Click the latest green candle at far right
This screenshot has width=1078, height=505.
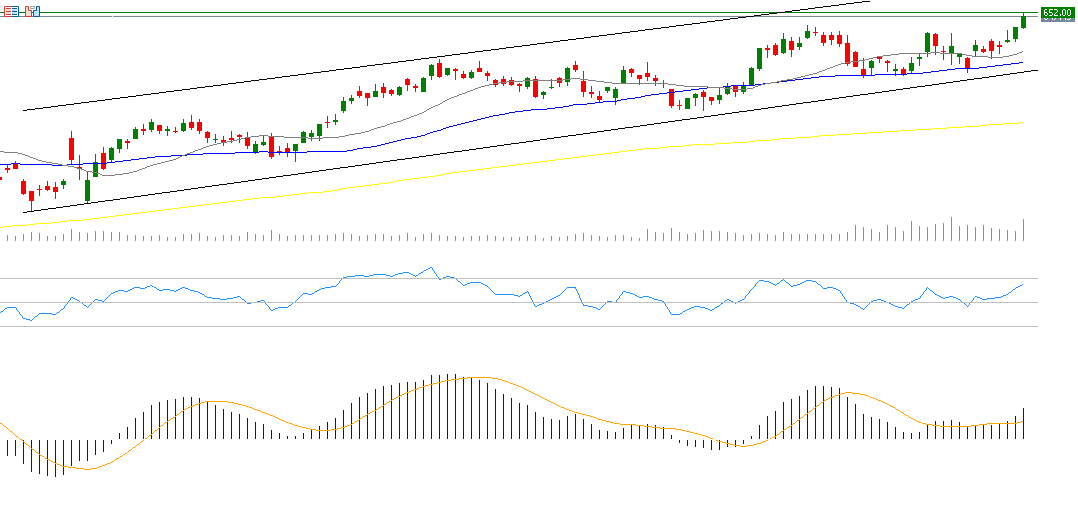[1023, 21]
